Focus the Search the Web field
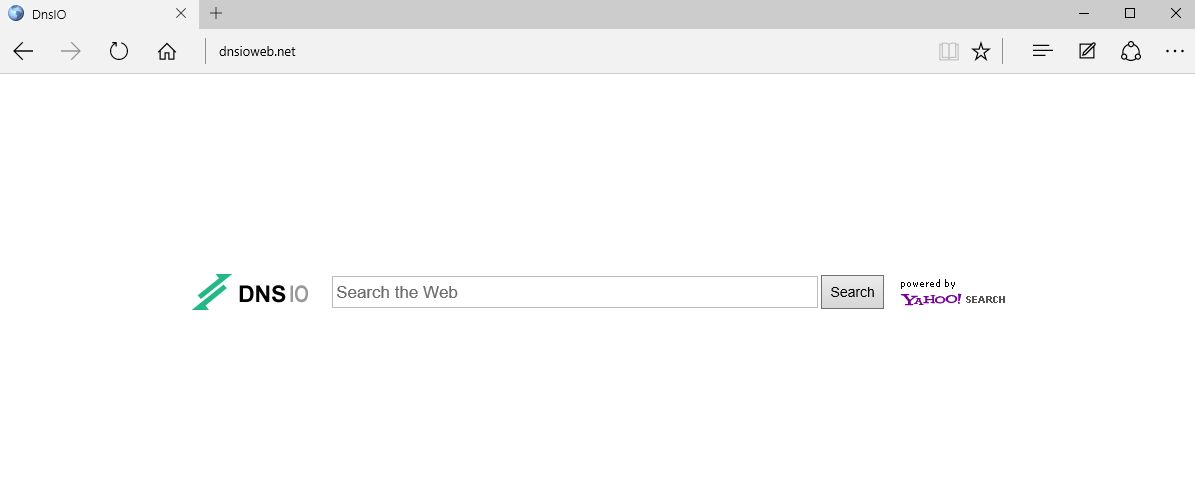The height and width of the screenshot is (492, 1195). (x=574, y=292)
